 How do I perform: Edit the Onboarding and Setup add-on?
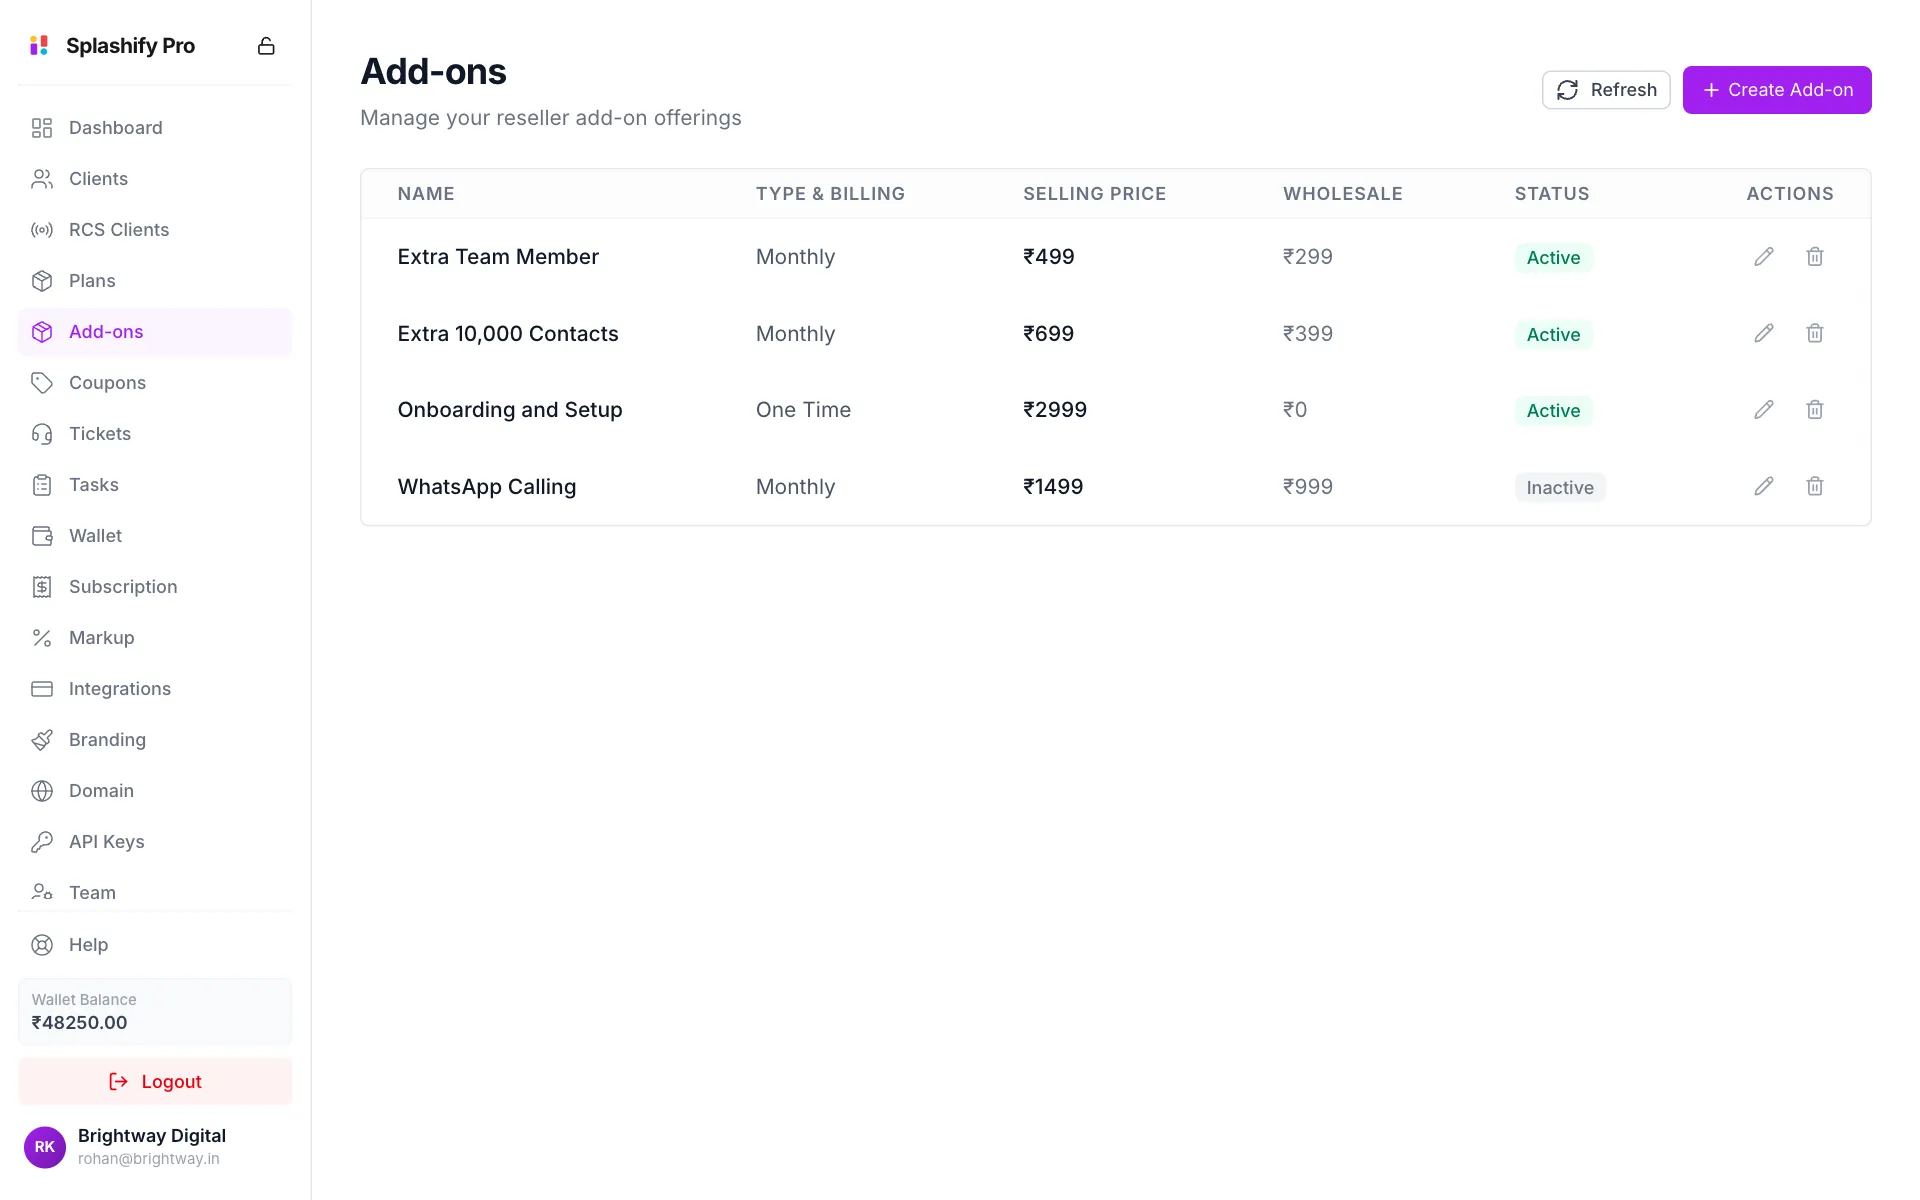1764,410
